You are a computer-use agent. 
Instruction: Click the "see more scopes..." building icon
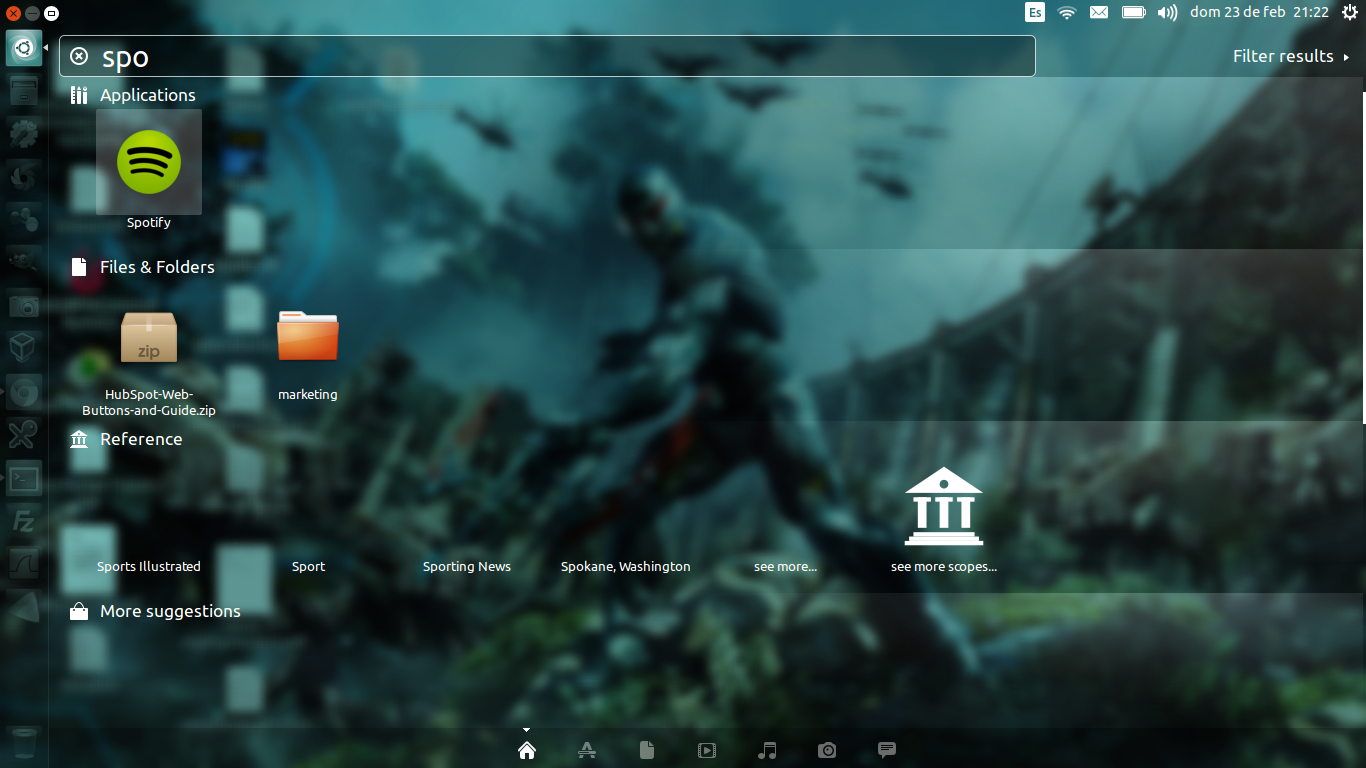(944, 507)
